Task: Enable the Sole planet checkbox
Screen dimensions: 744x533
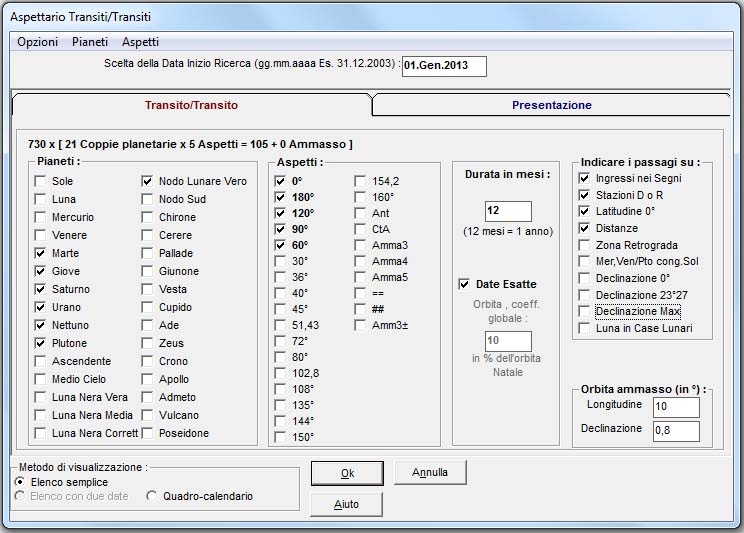Action: tap(40, 181)
